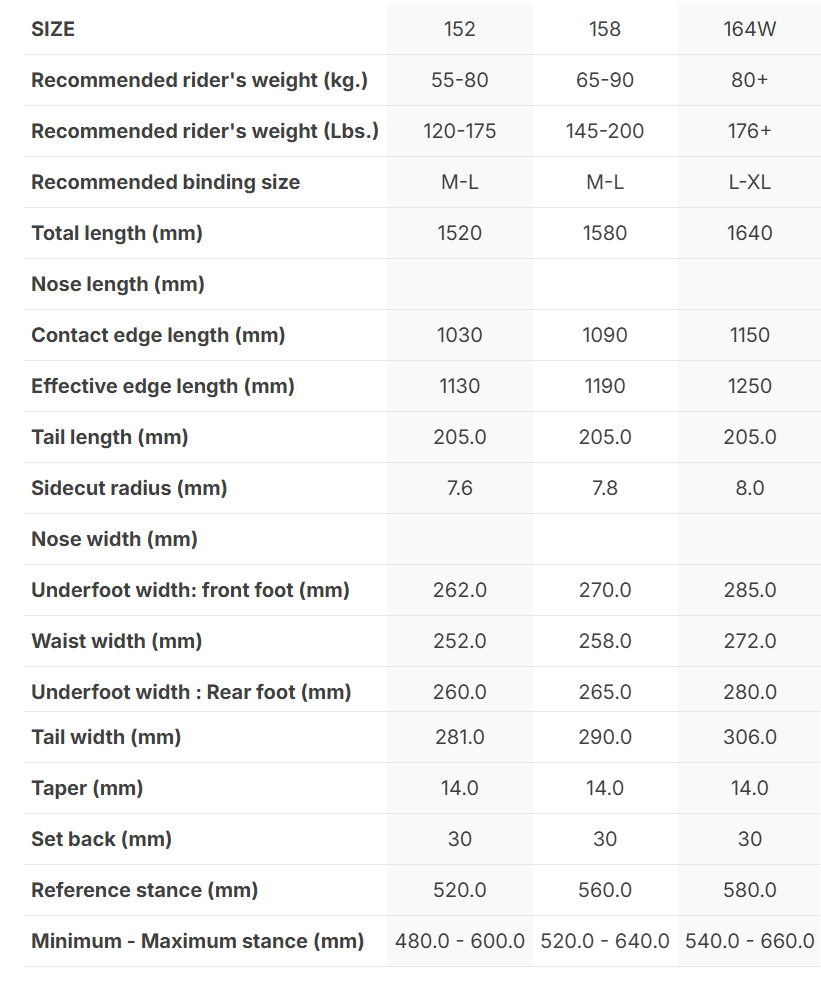Click the 540.0 - 660.0 stance range cell
821x1001 pixels.
click(x=750, y=941)
